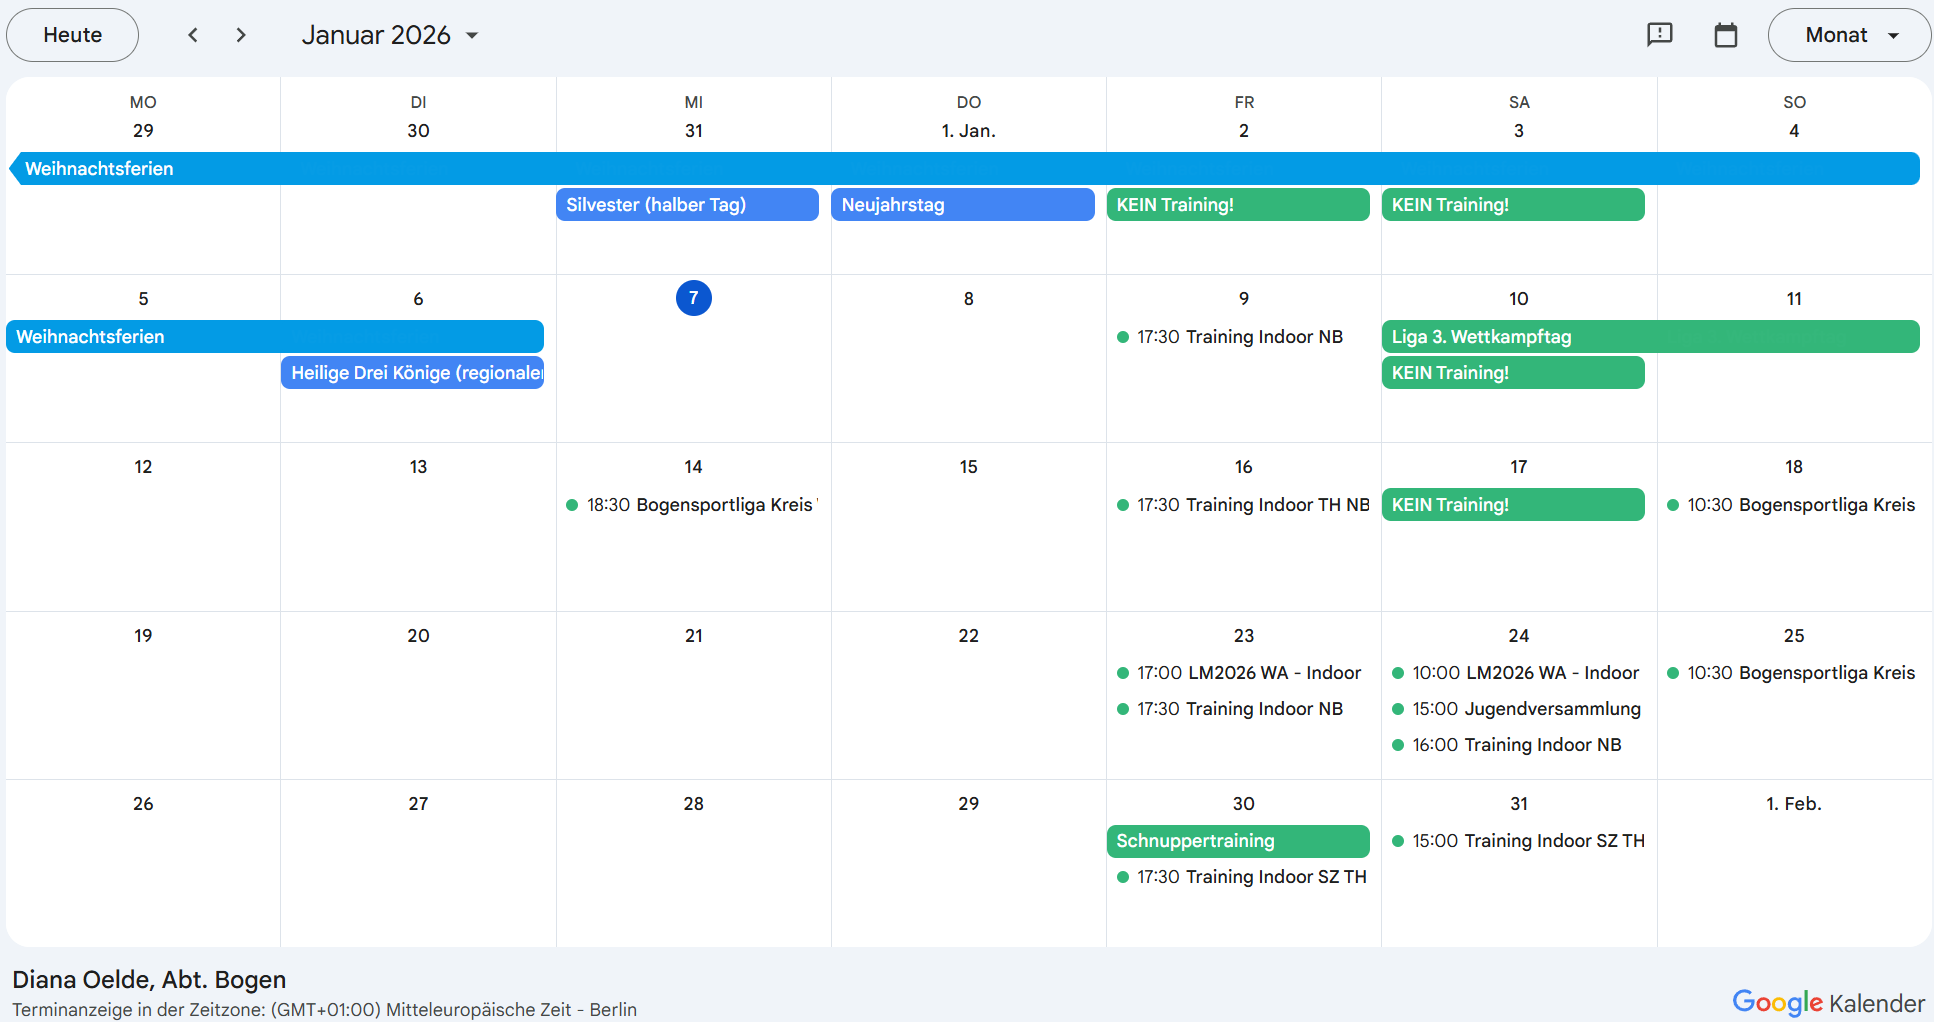
Task: Open KEIN Training on January 17
Action: coord(1512,504)
